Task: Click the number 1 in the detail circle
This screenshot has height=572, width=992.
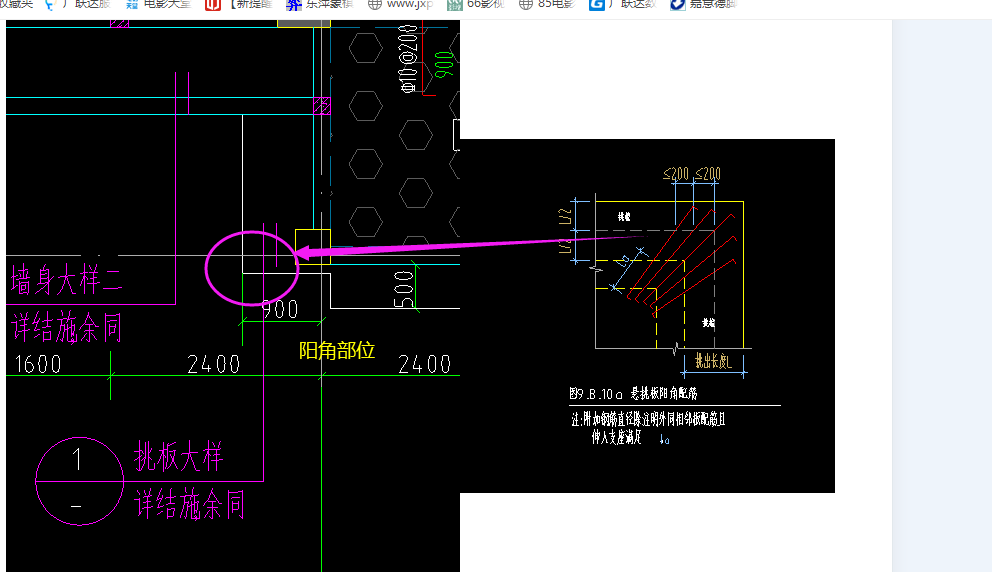Action: [77, 459]
